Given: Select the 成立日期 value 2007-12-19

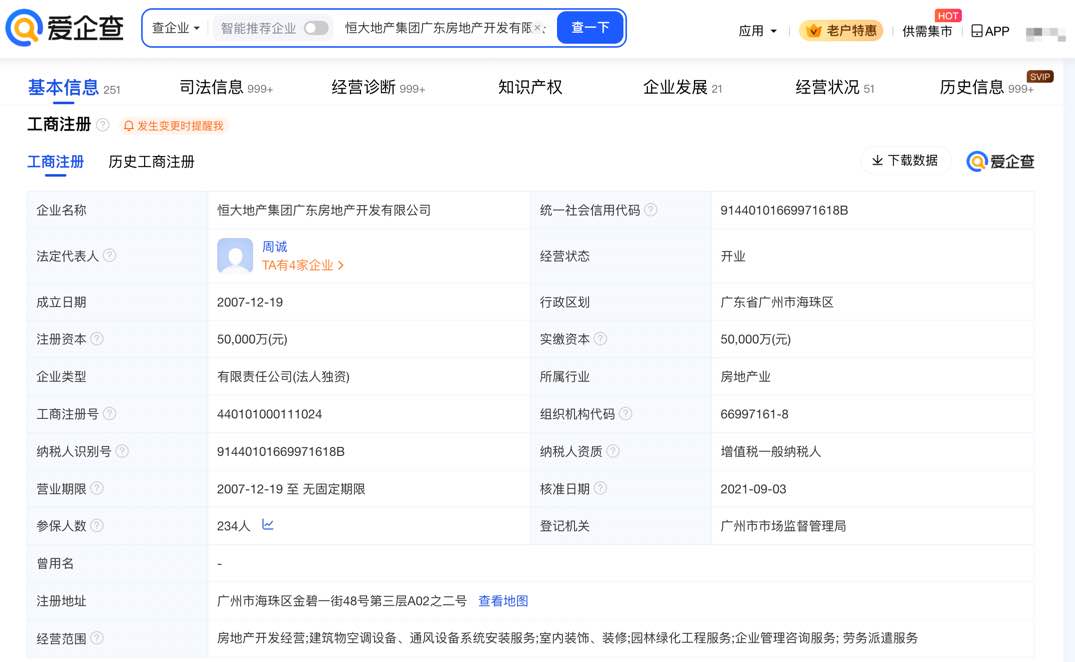Looking at the screenshot, I should (x=250, y=302).
